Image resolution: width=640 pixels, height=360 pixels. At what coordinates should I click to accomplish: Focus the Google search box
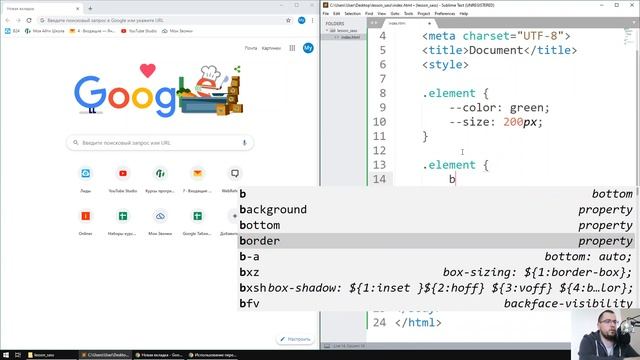160,143
